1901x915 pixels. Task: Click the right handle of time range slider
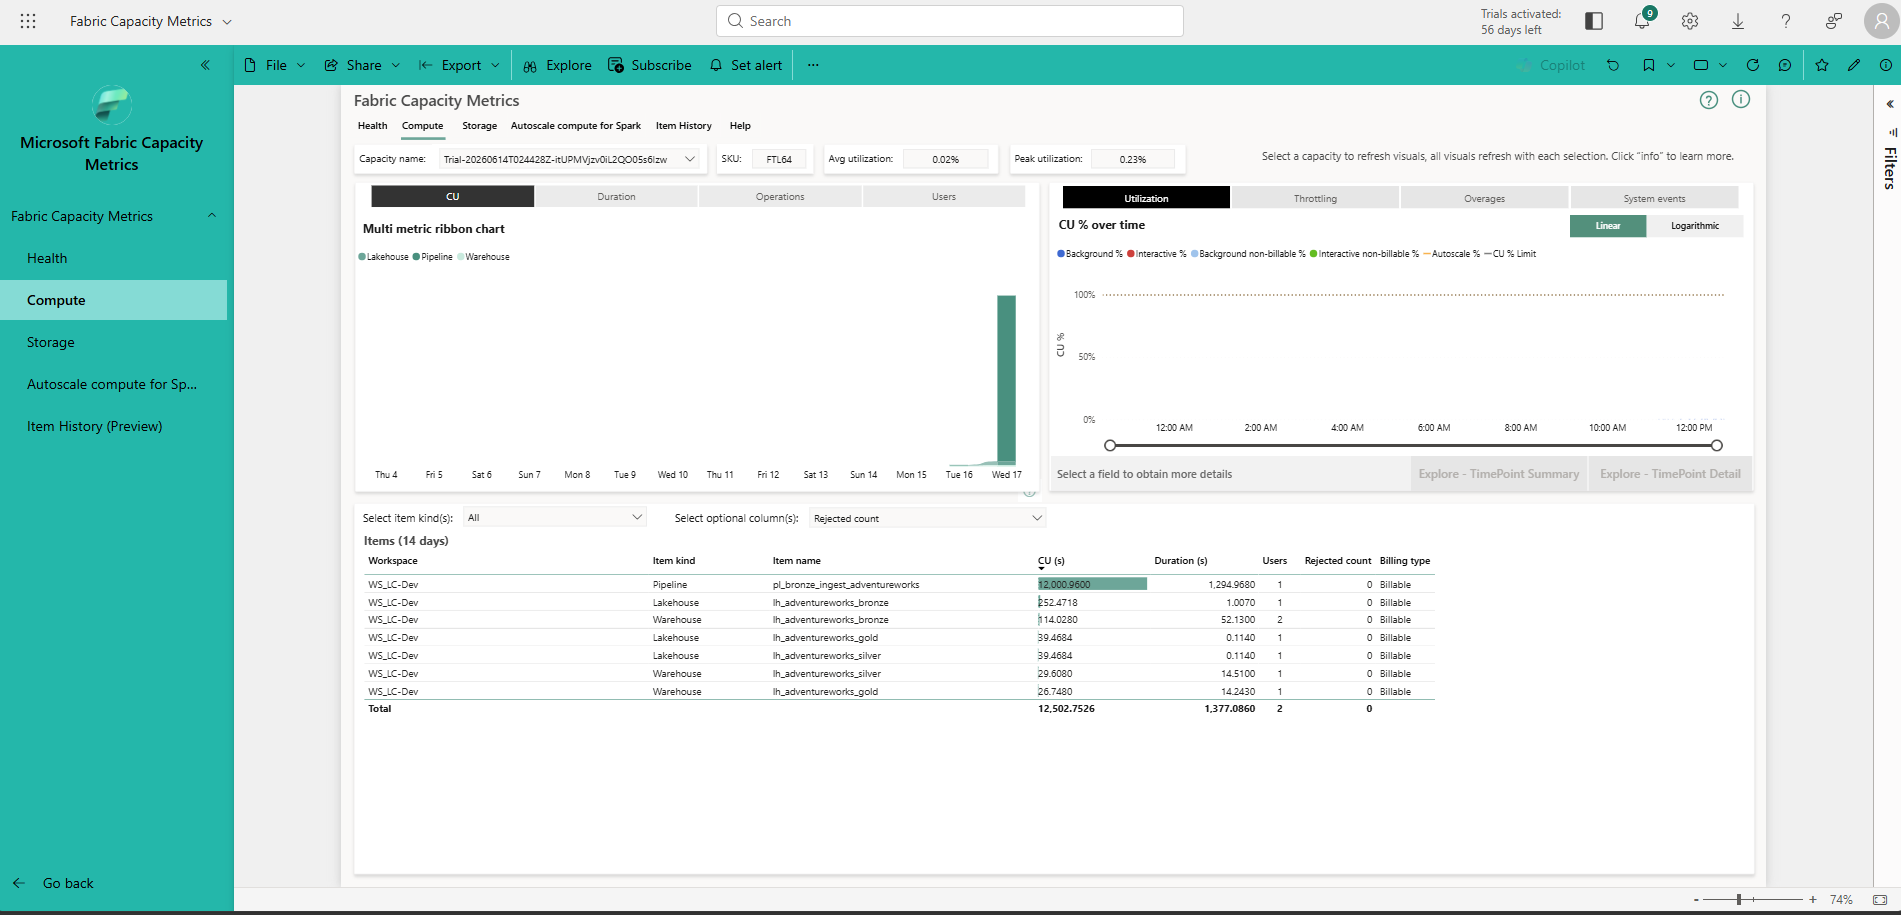[x=1717, y=445]
